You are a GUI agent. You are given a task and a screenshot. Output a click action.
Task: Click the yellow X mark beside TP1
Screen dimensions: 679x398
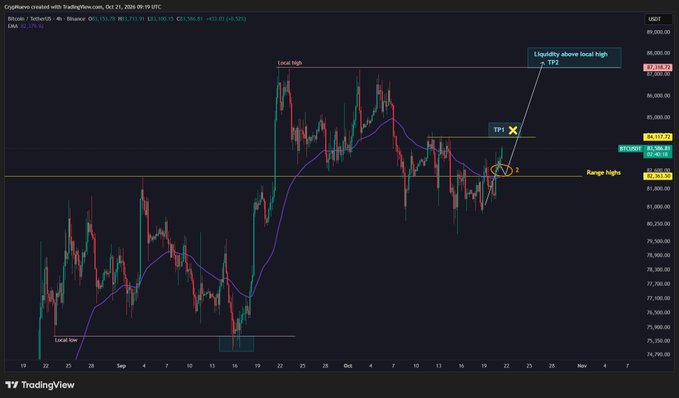point(513,130)
